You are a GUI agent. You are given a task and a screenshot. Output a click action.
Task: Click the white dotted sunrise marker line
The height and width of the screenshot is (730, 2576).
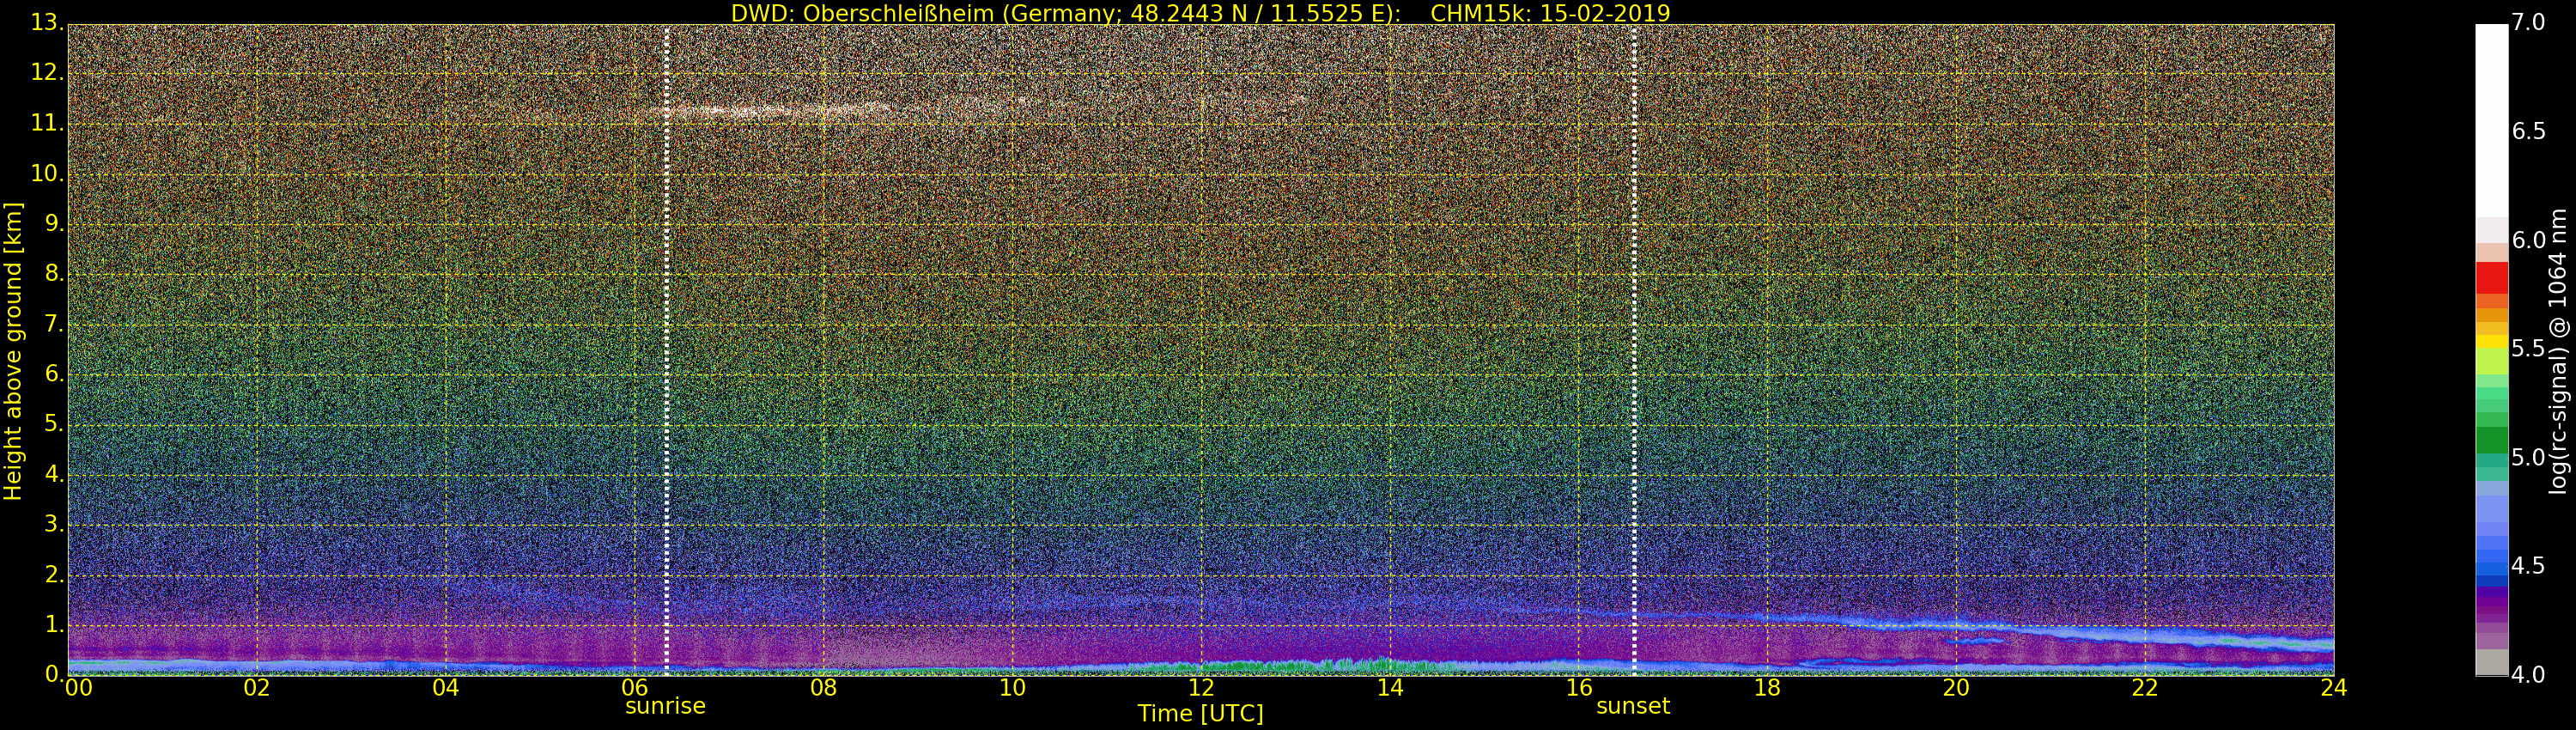coord(666,350)
